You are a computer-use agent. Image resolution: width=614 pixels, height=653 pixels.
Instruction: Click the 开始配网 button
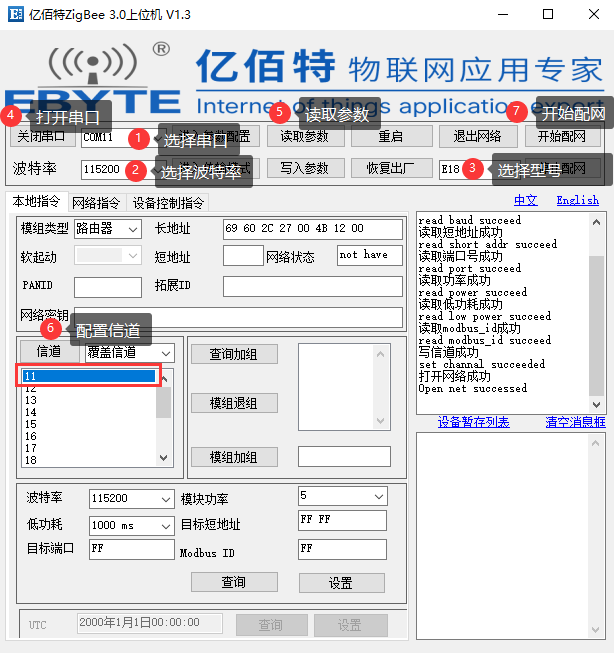[x=562, y=136]
